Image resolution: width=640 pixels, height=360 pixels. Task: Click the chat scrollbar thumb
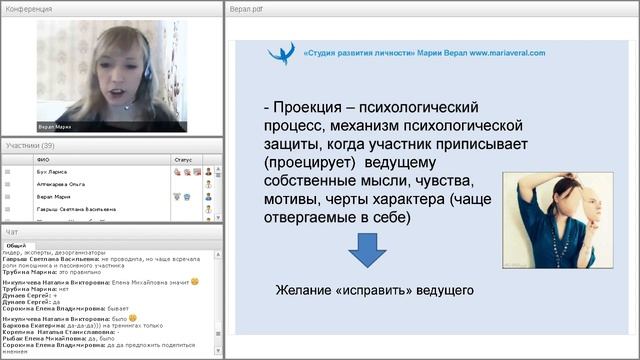[x=218, y=334]
